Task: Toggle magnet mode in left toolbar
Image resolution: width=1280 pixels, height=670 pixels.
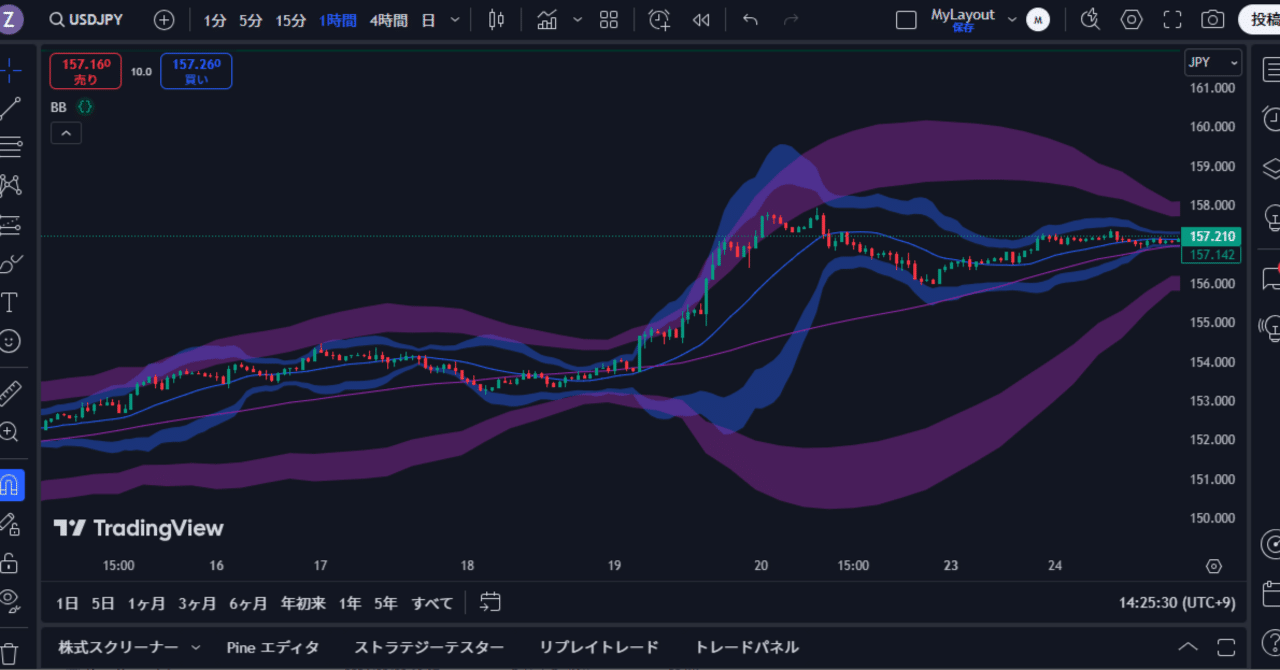Action: (11, 485)
